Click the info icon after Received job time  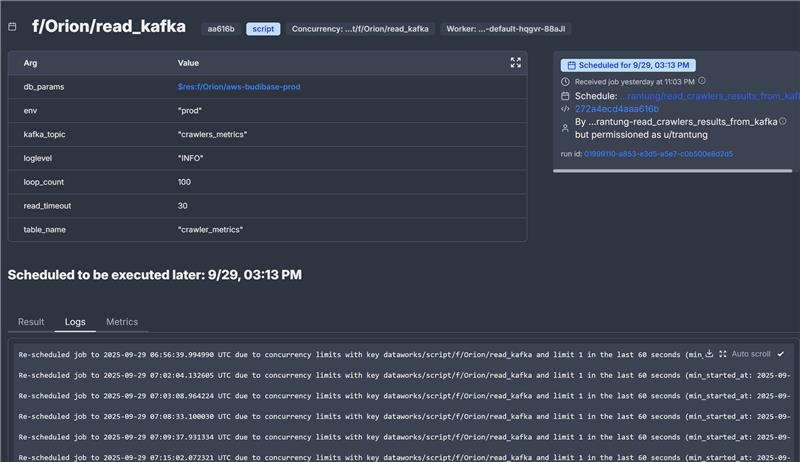(x=702, y=81)
